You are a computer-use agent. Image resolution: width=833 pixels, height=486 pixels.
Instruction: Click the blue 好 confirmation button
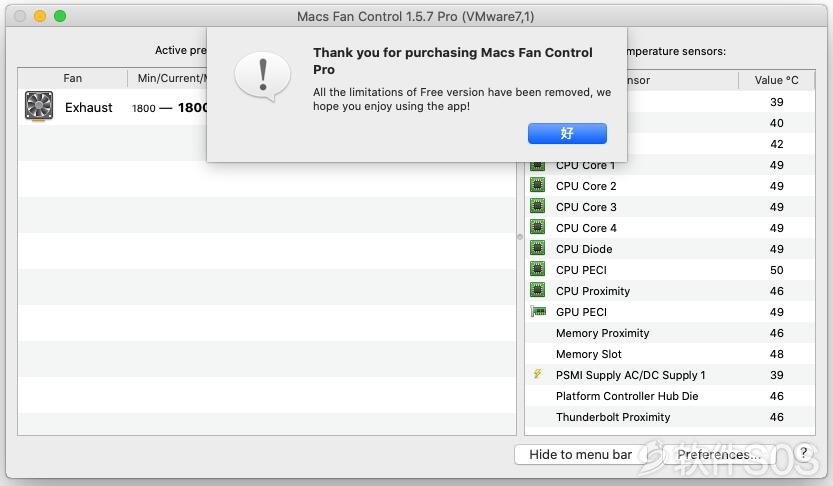point(567,133)
